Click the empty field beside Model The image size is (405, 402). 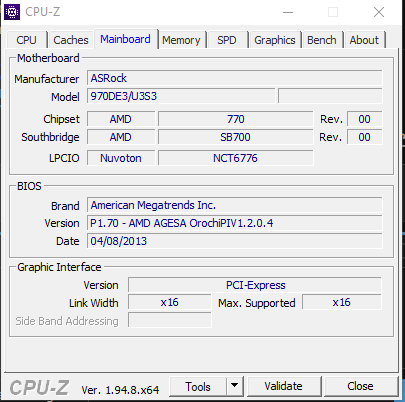(330, 96)
